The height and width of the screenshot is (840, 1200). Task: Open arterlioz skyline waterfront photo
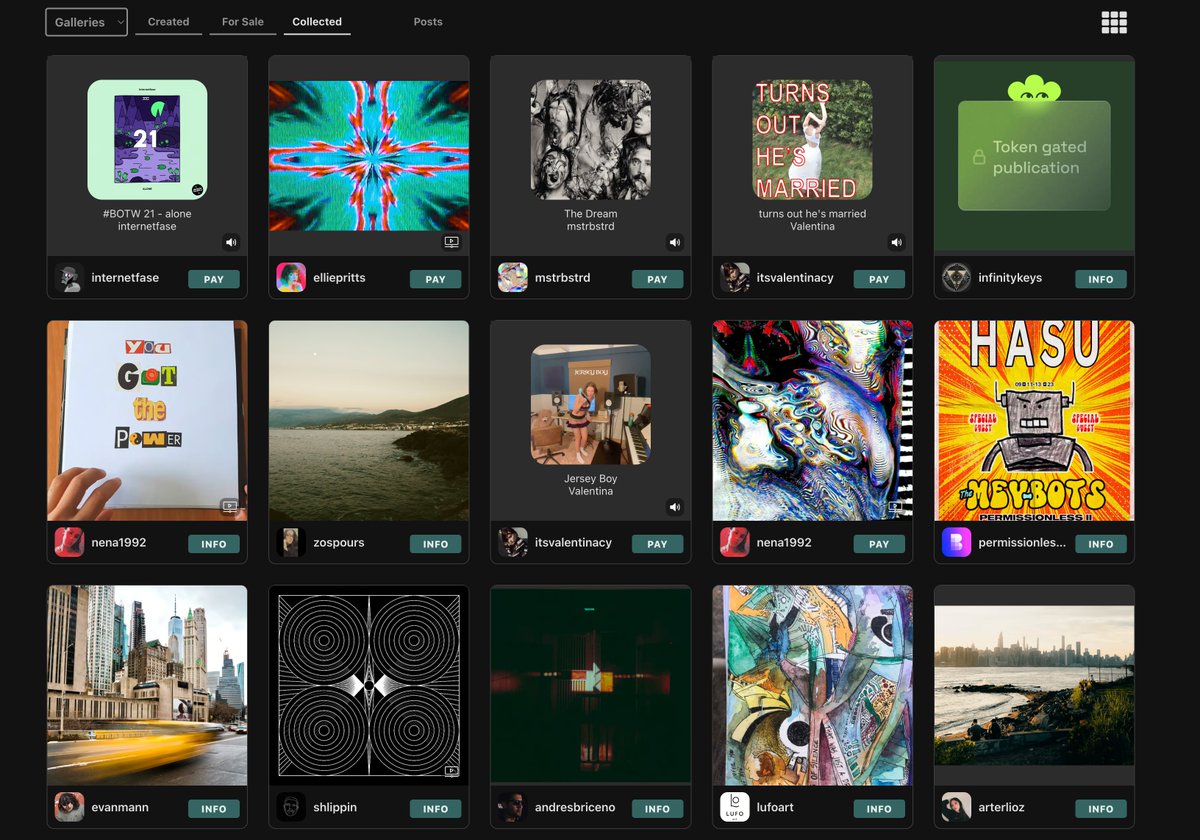(1034, 685)
